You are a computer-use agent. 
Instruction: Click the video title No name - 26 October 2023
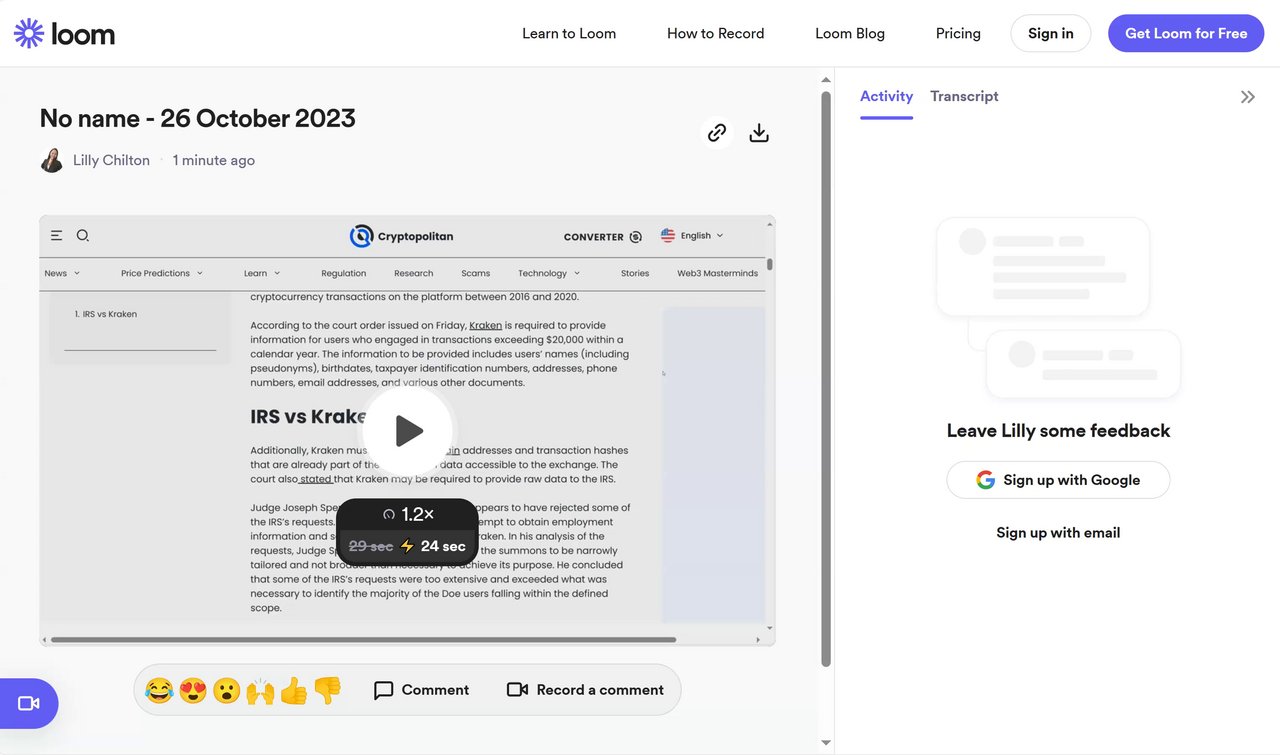(198, 118)
